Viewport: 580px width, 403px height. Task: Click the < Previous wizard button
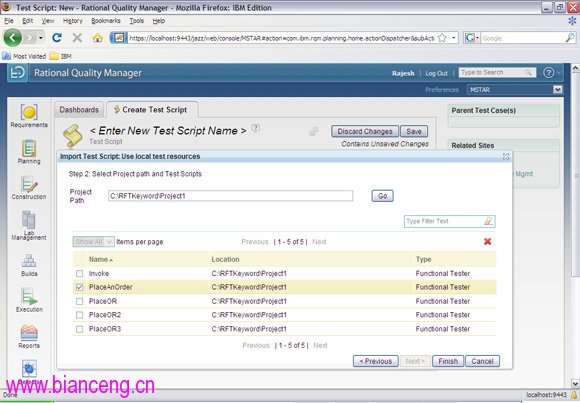[x=375, y=361]
